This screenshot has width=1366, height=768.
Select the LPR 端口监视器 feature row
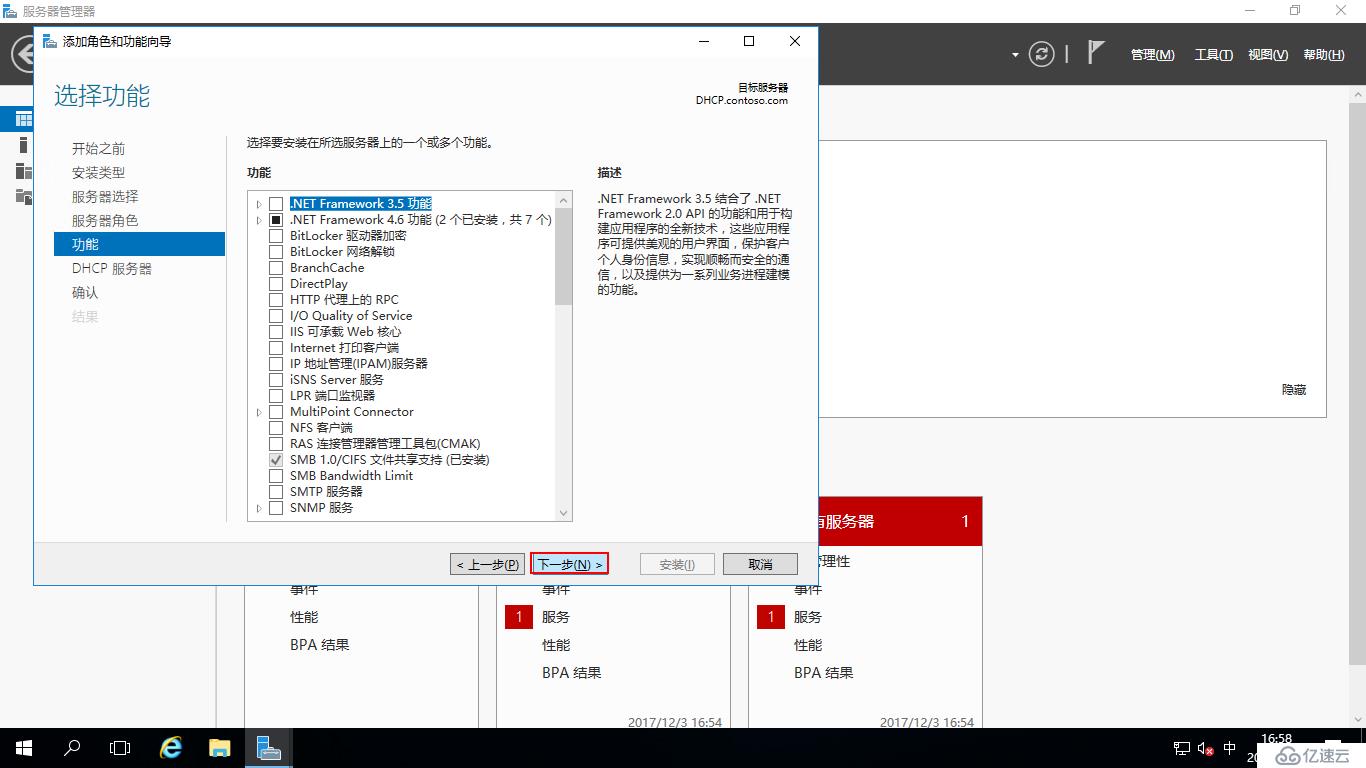332,396
